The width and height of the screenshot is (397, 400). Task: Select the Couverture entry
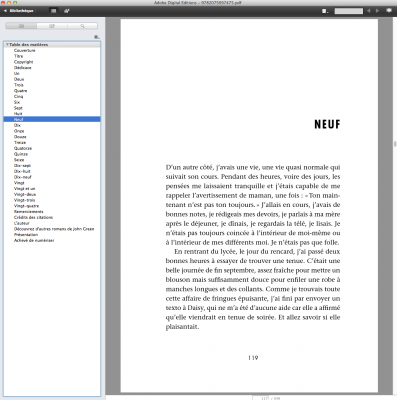(25, 50)
